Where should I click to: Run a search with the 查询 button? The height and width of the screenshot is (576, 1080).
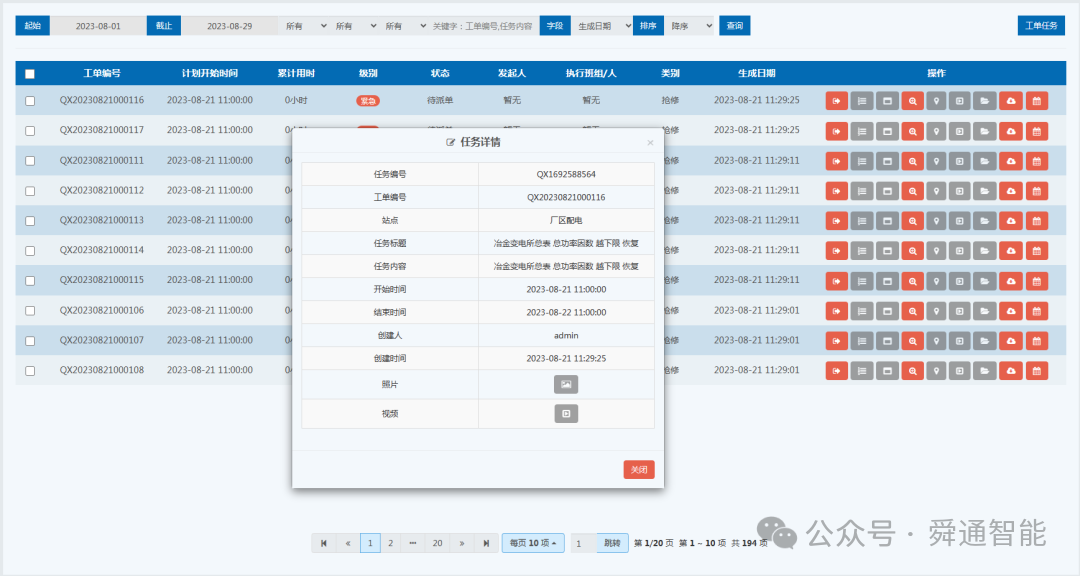click(733, 25)
